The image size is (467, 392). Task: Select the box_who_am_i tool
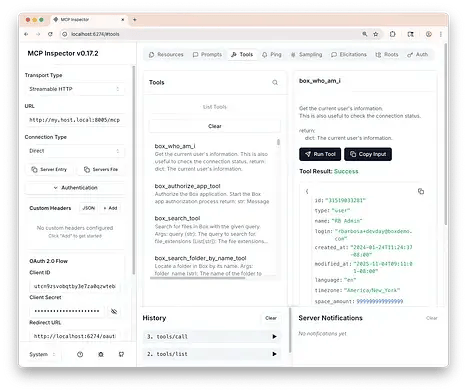(x=213, y=157)
